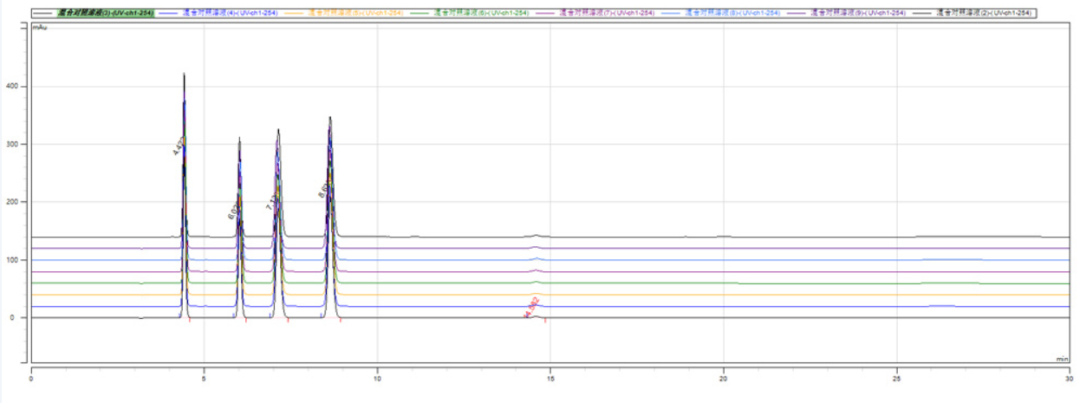The image size is (1080, 403).
Task: Click the blue legend entry numbered (4)
Action: tap(229, 12)
